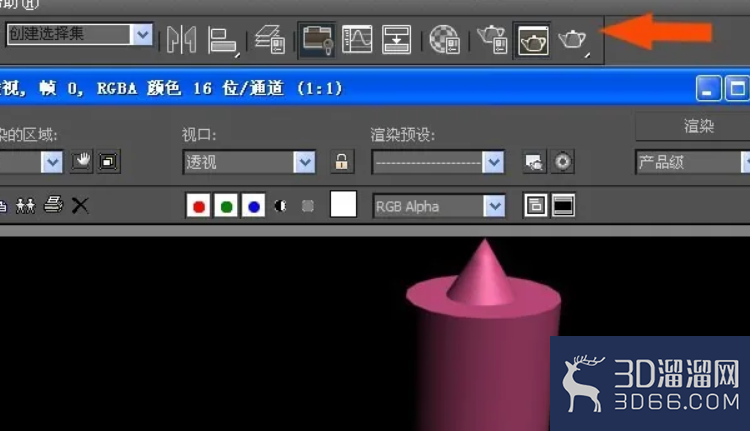
Task: Toggle the monochrome gray square icon
Action: pos(308,206)
